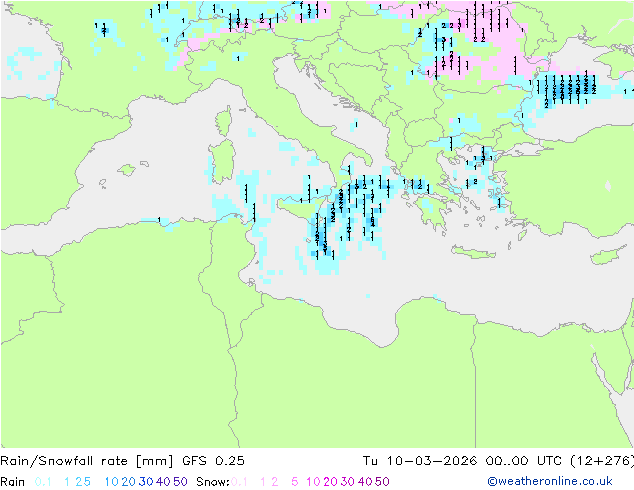Pick the Rain 50 legend color value

coord(180,482)
